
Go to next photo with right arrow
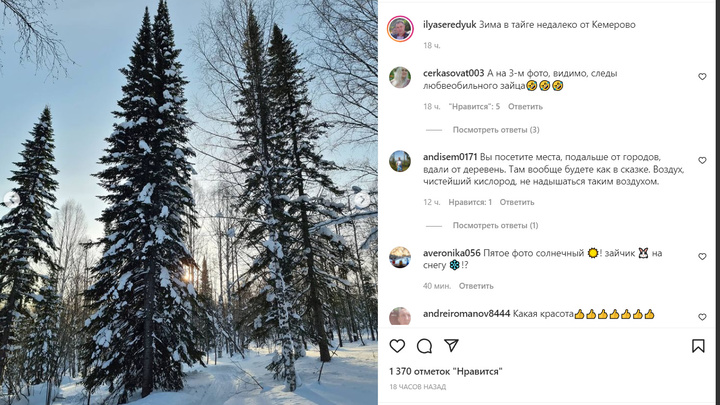click(x=362, y=200)
